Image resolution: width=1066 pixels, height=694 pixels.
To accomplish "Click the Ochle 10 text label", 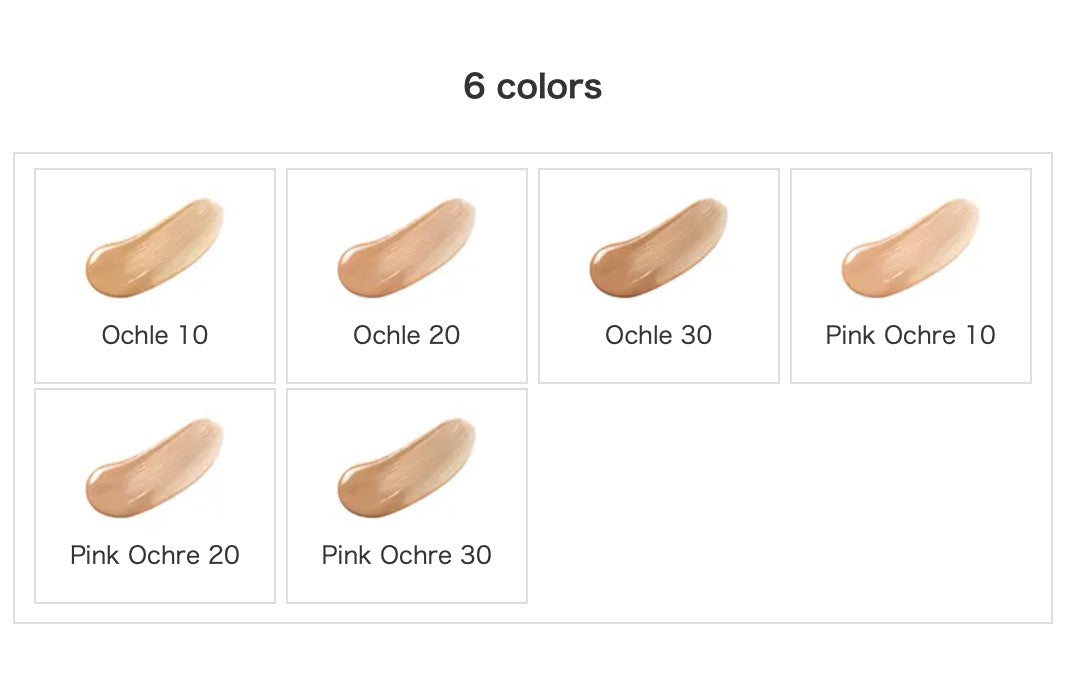I will tap(155, 335).
